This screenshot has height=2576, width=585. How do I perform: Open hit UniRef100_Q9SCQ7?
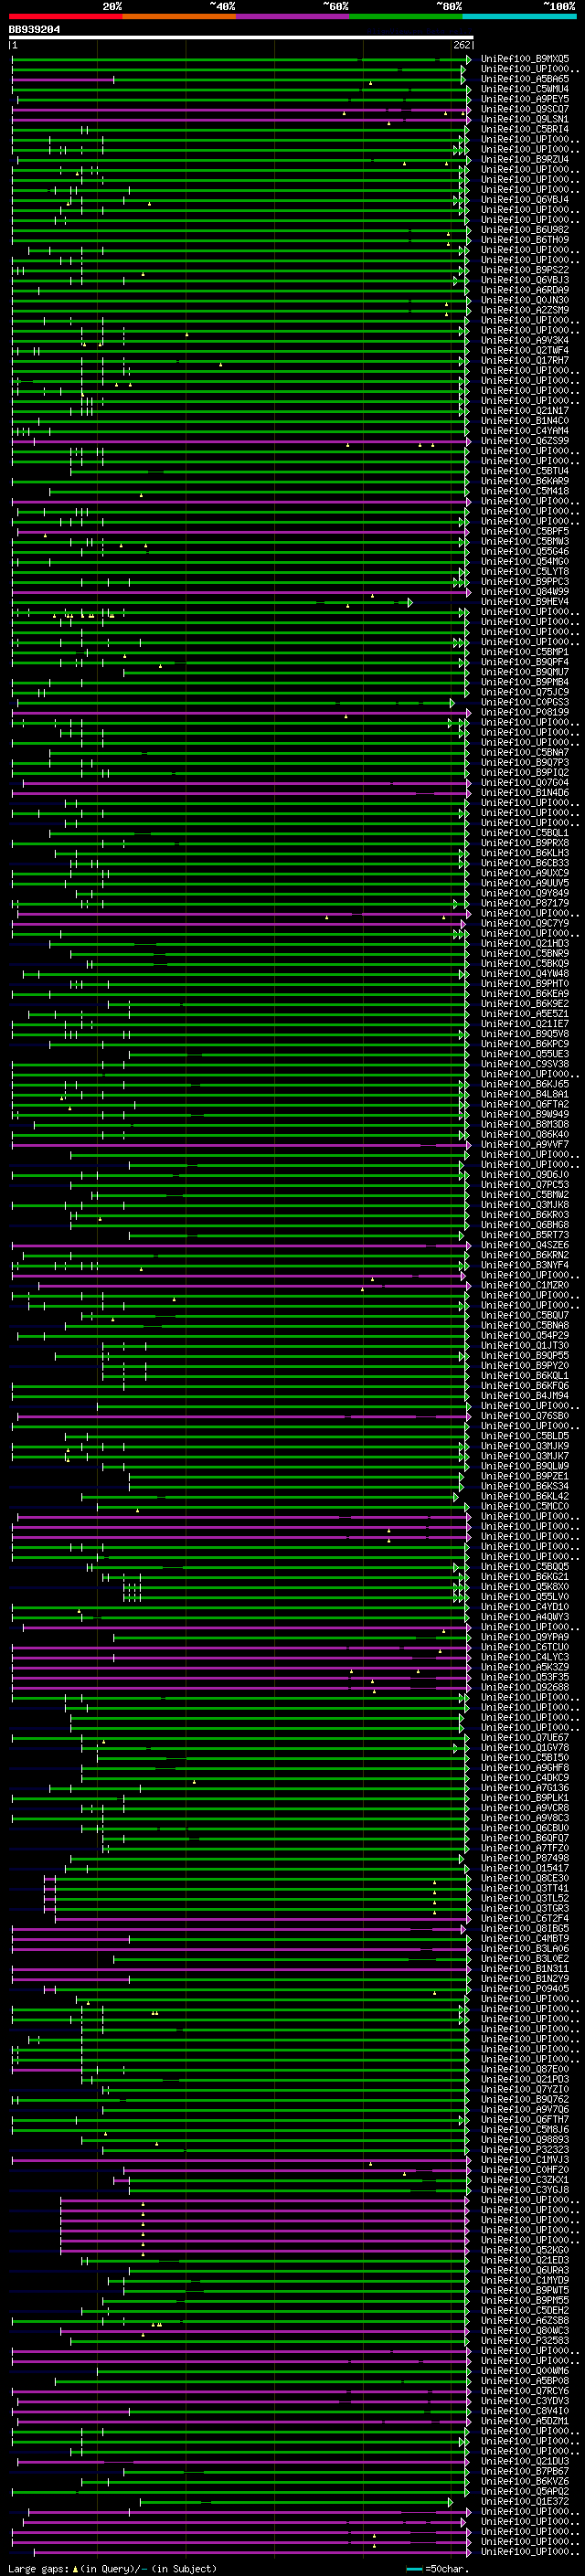click(x=525, y=109)
